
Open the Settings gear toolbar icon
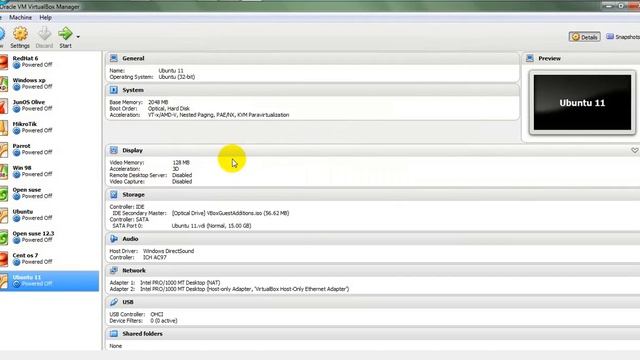(20, 37)
